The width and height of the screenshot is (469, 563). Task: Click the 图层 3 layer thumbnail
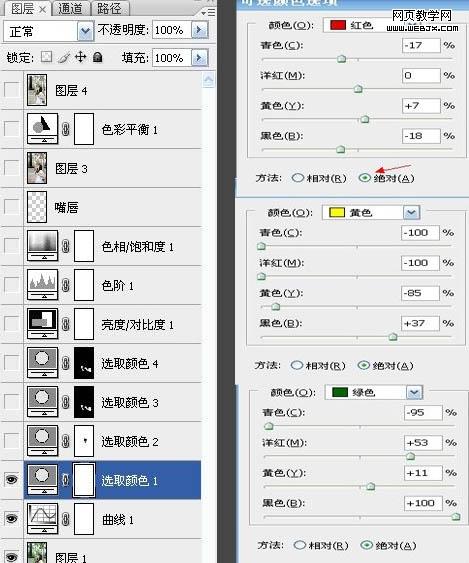(37, 168)
